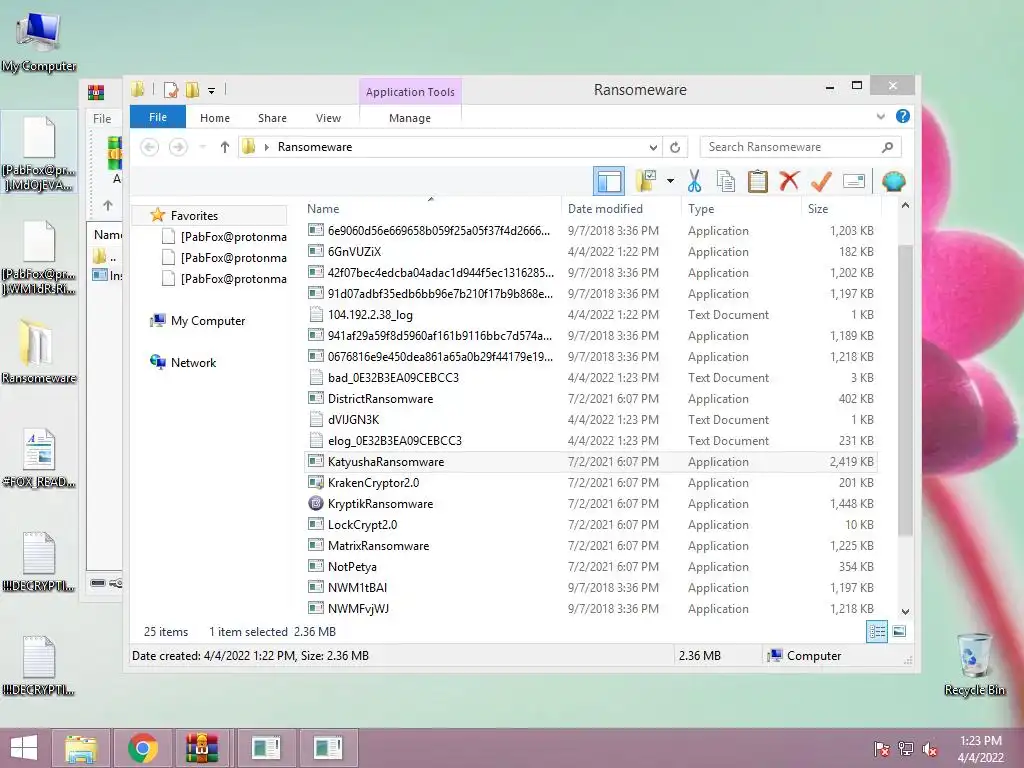Open Customize Quick Access Toolbar dropdown
This screenshot has height=768, width=1024.
point(212,90)
